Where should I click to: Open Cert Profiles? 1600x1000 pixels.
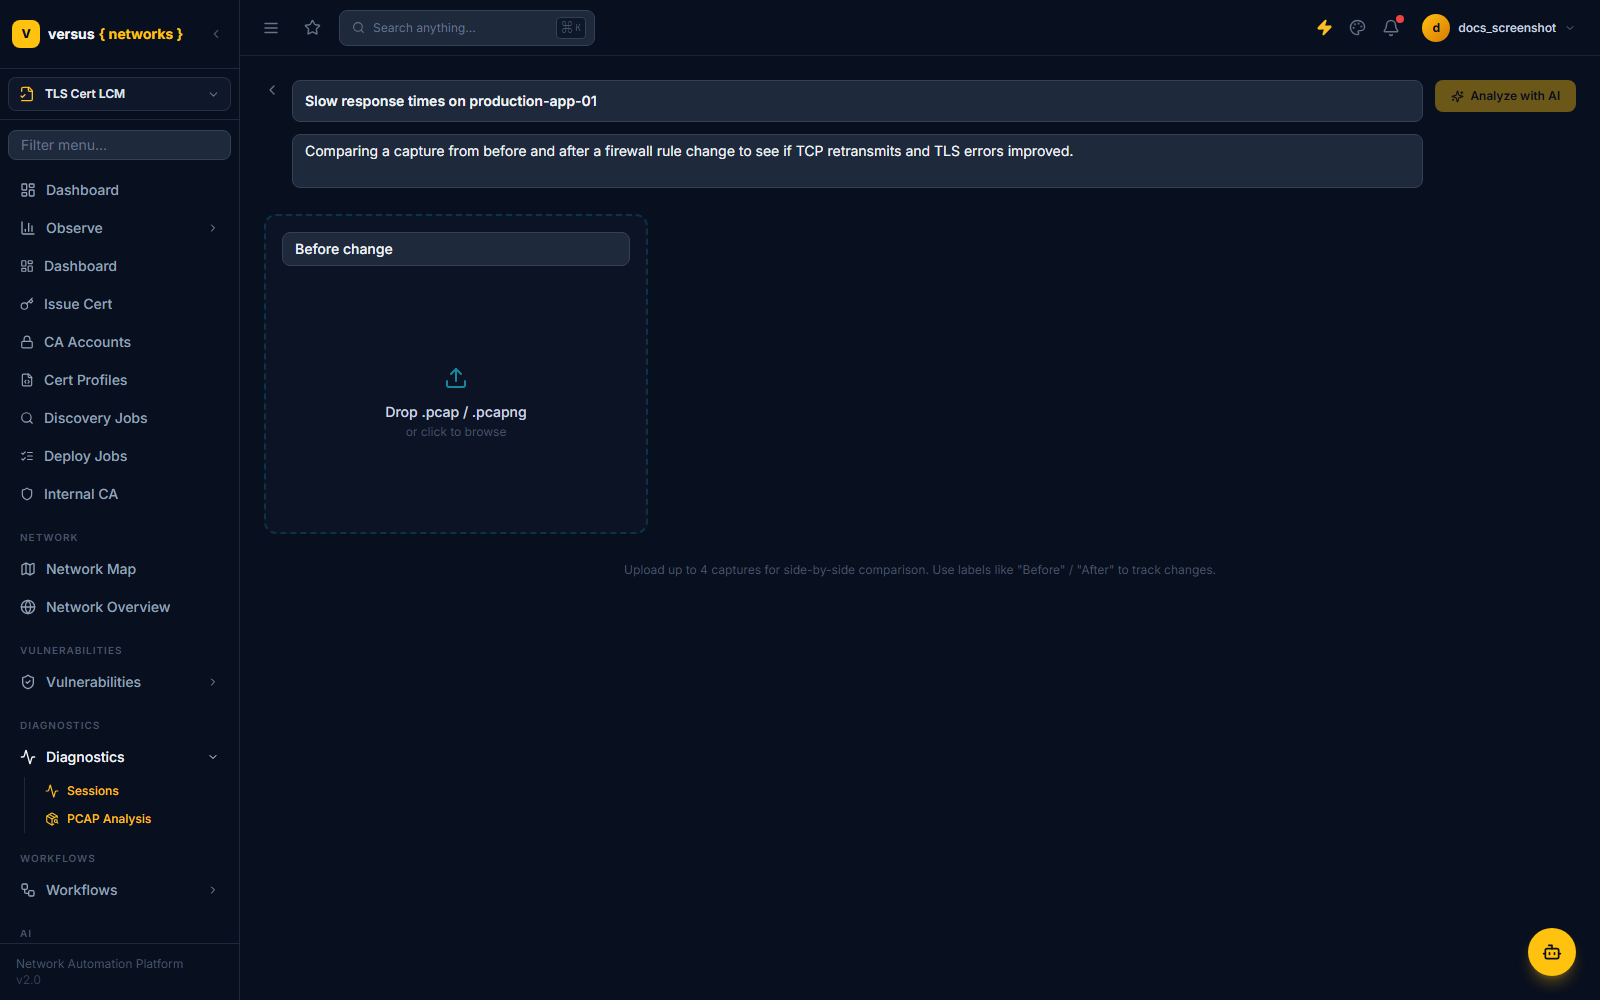[x=119, y=380]
